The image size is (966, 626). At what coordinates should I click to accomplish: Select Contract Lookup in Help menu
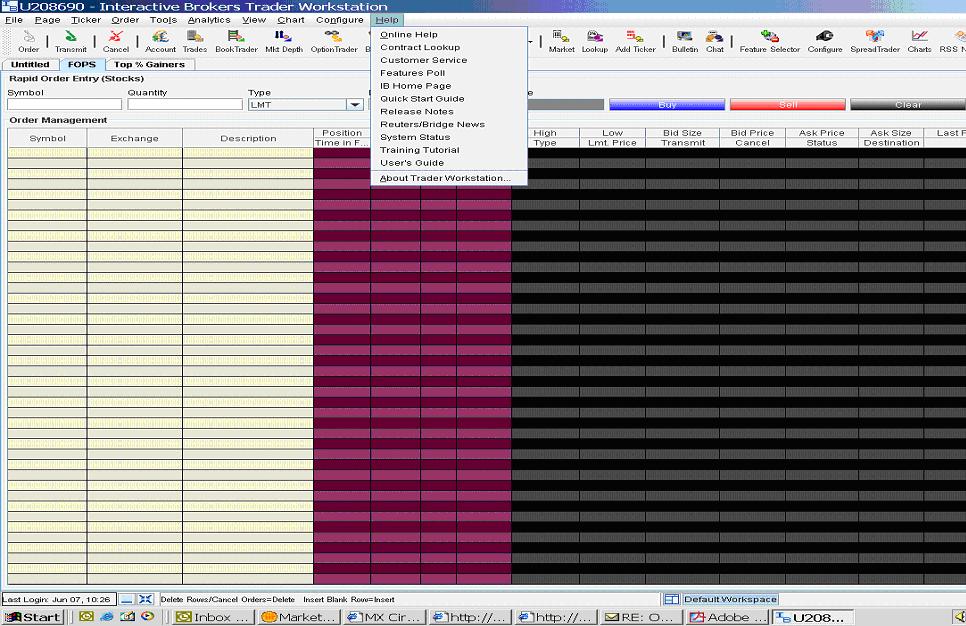420,47
